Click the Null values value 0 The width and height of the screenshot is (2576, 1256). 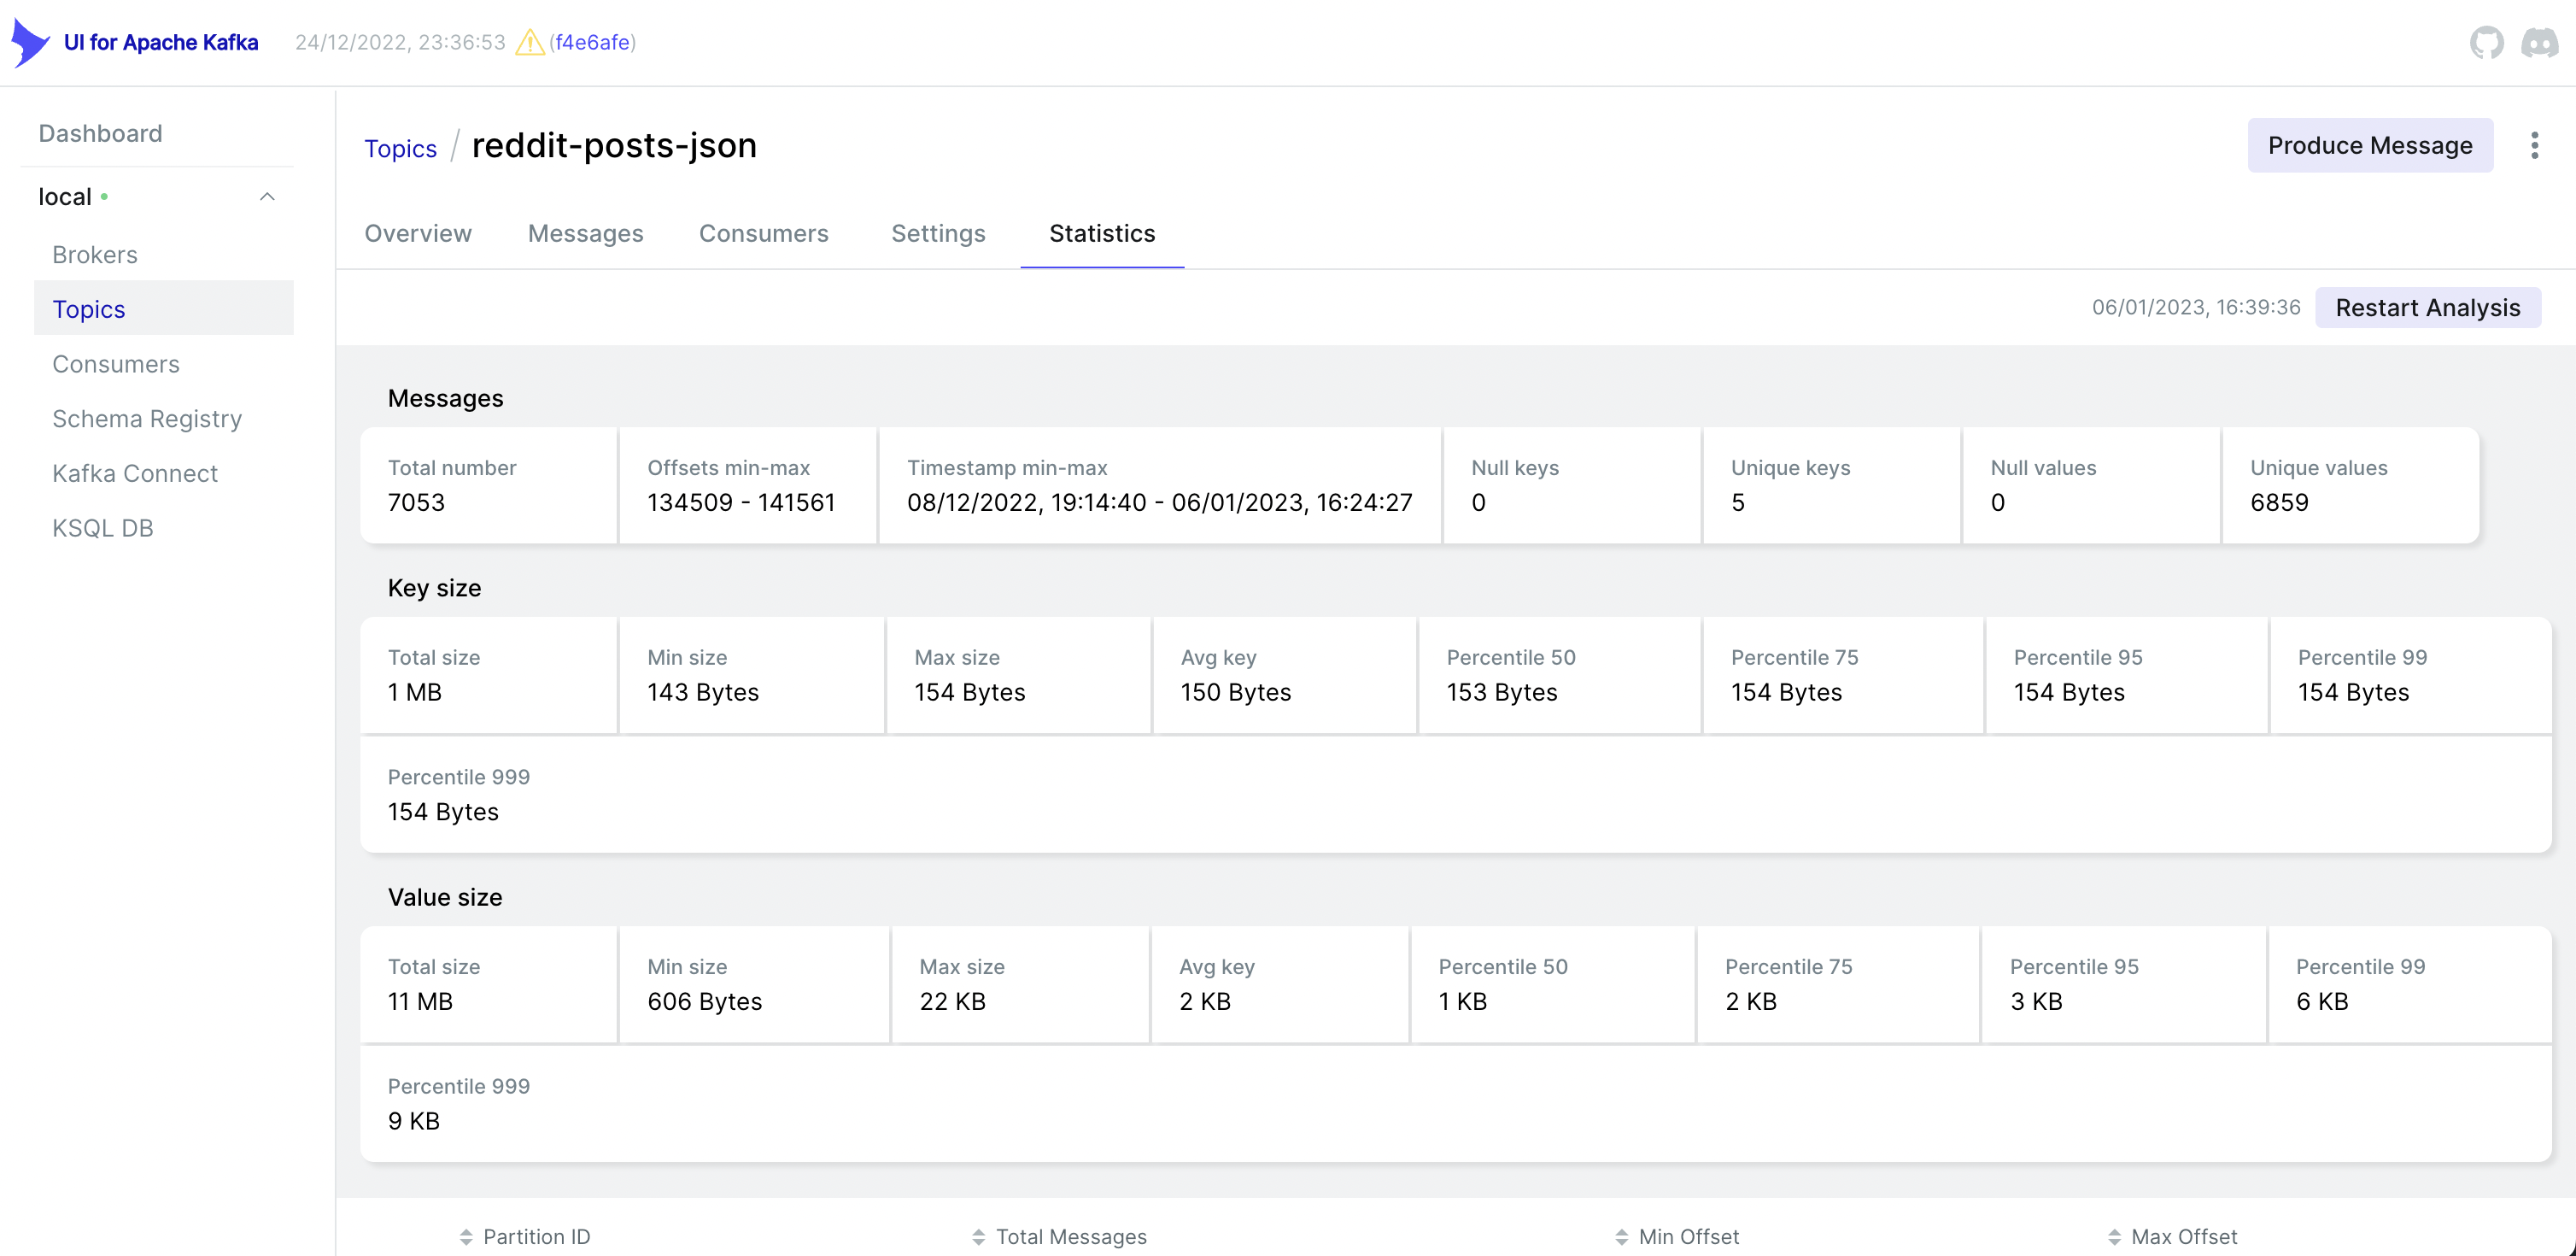coord(1998,502)
